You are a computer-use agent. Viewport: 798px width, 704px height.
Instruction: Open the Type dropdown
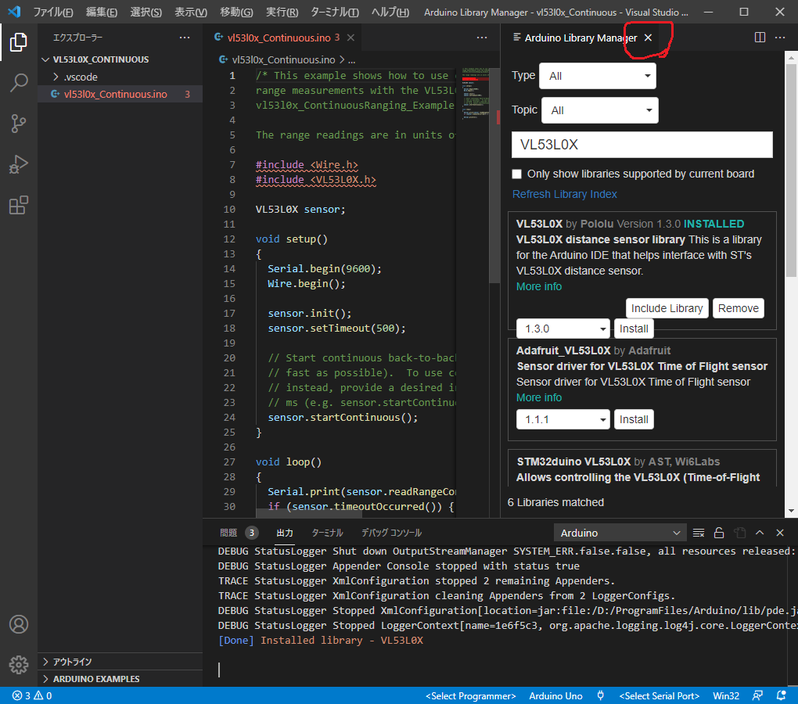pos(597,76)
